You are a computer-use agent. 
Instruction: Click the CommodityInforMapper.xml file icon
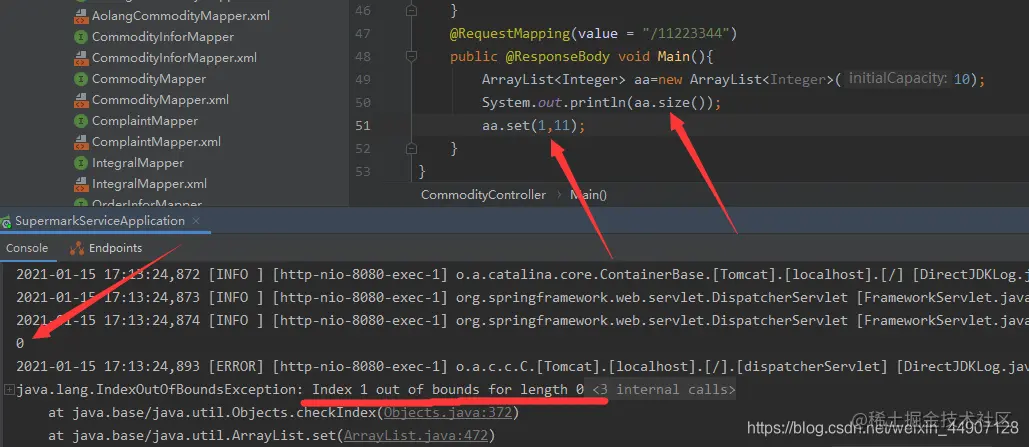click(81, 58)
